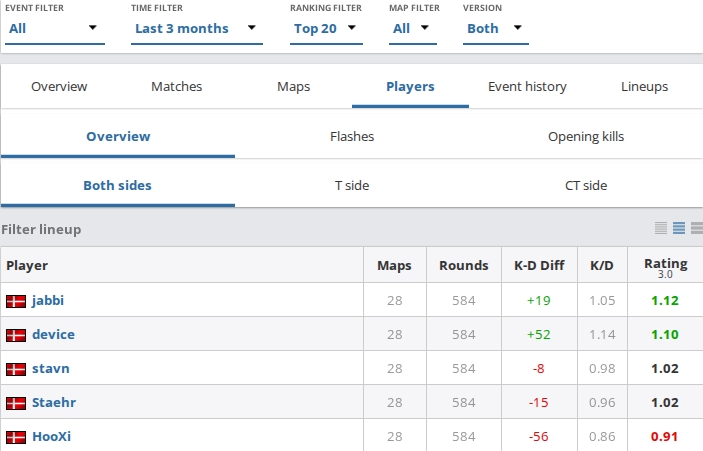This screenshot has height=451, width=703.
Task: Show T side stats
Action: (352, 185)
